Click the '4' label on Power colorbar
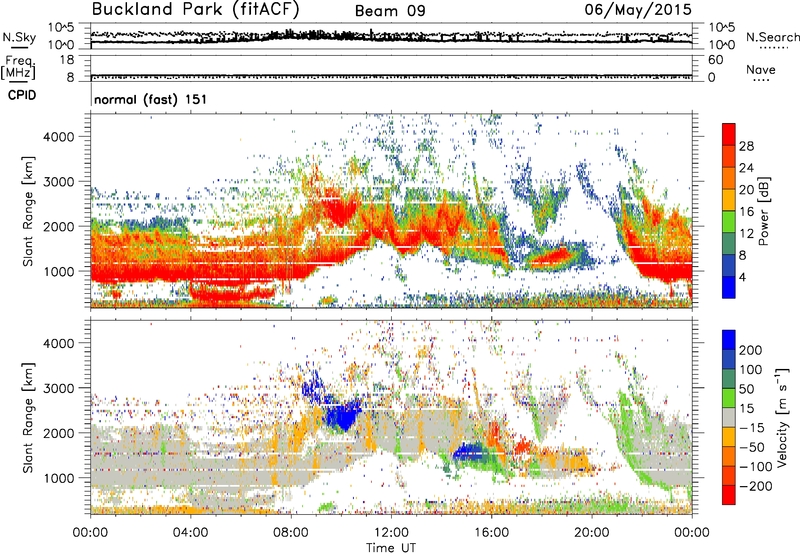This screenshot has height=554, width=800. [744, 277]
